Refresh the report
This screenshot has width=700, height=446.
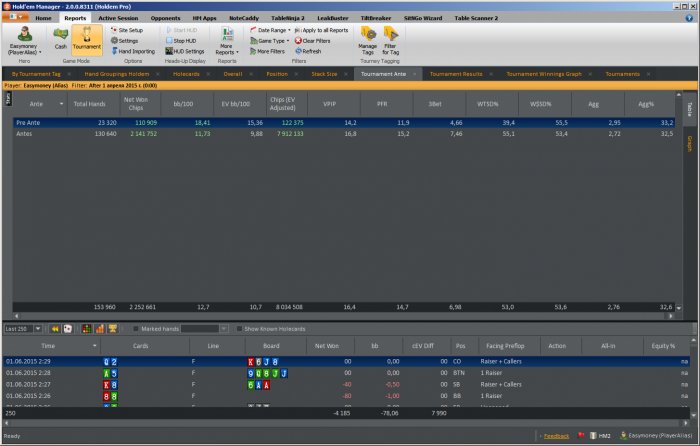pyautogui.click(x=308, y=51)
